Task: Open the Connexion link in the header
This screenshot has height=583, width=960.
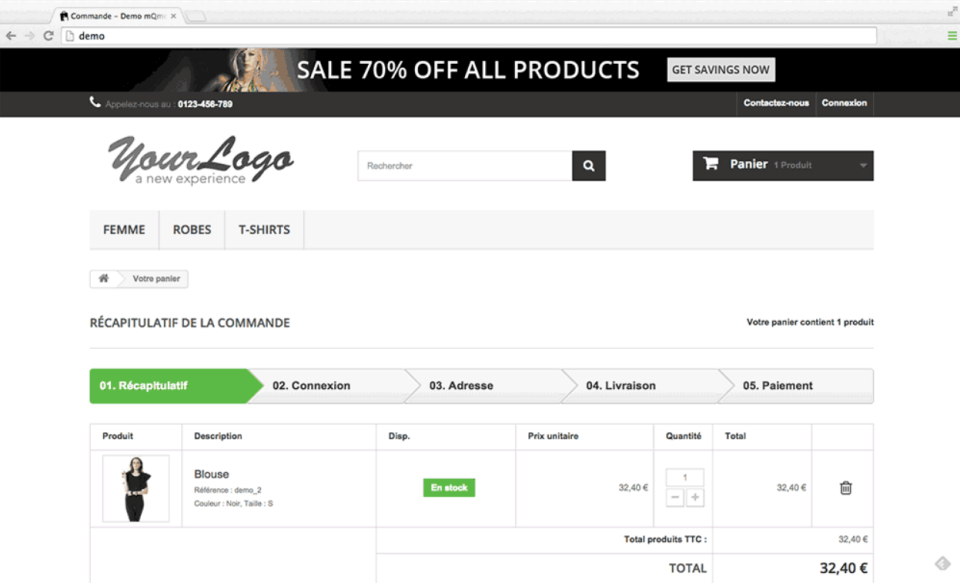Action: 844,103
